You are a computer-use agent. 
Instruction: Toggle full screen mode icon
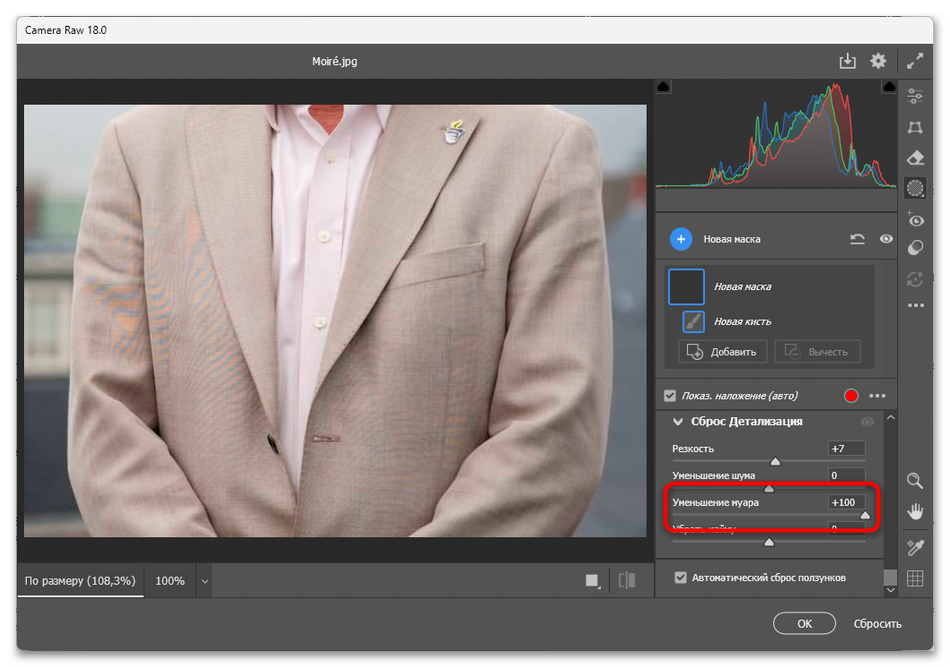(915, 61)
